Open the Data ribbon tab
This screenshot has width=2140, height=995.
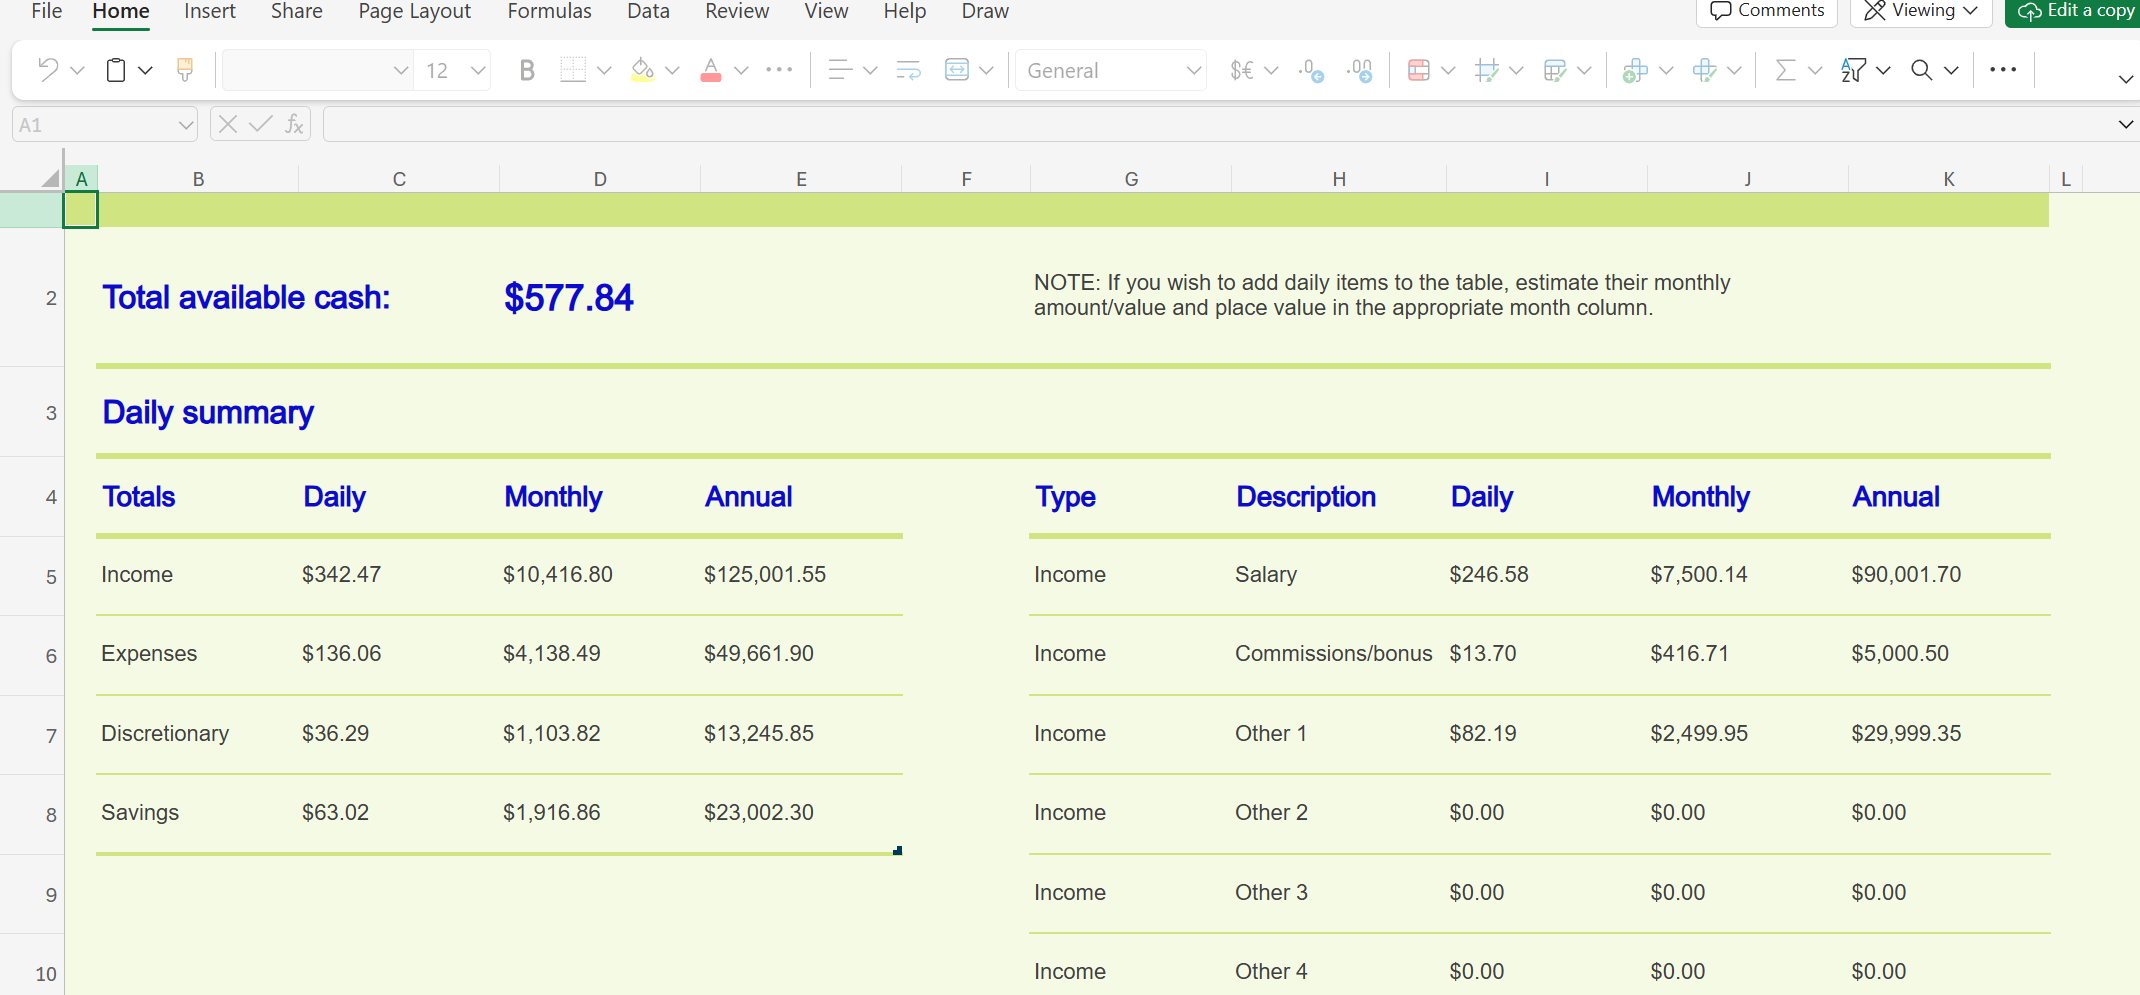tap(647, 11)
